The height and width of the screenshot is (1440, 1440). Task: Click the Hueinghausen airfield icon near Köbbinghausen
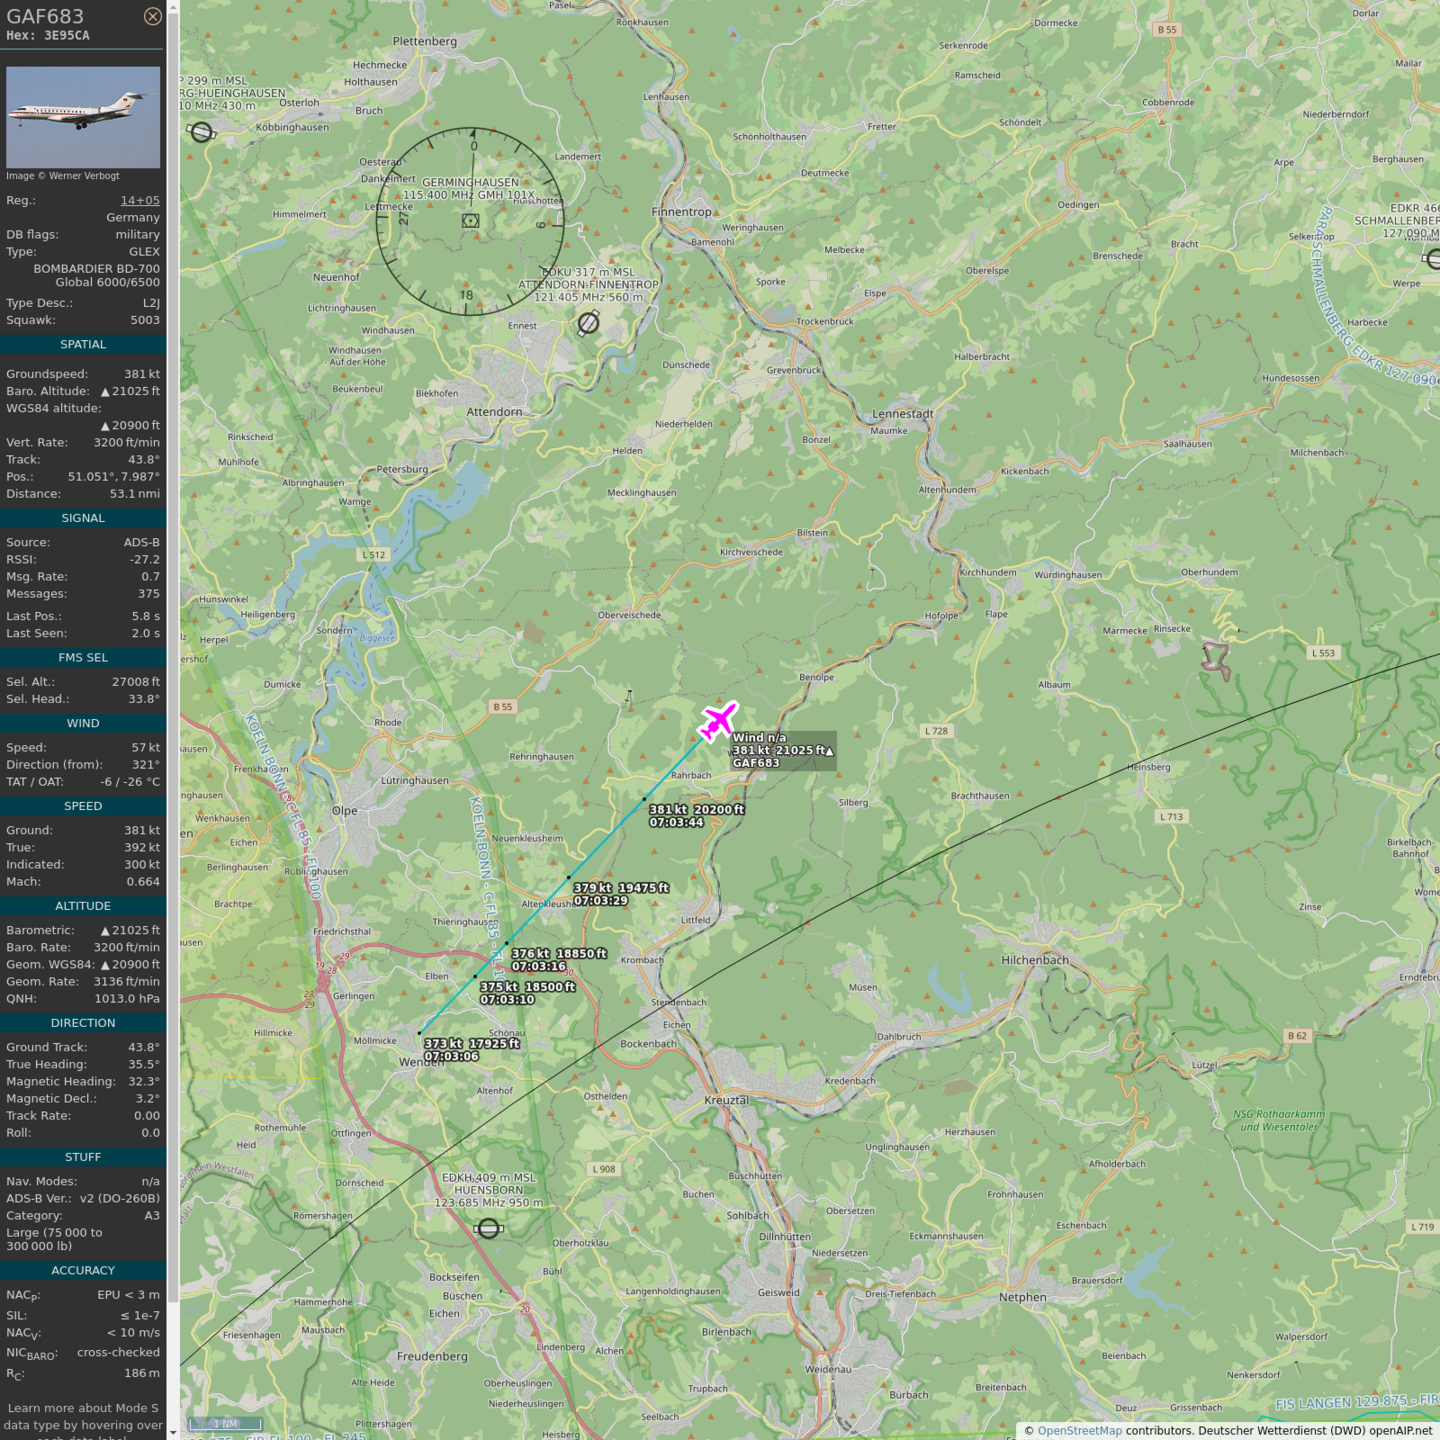tap(201, 132)
